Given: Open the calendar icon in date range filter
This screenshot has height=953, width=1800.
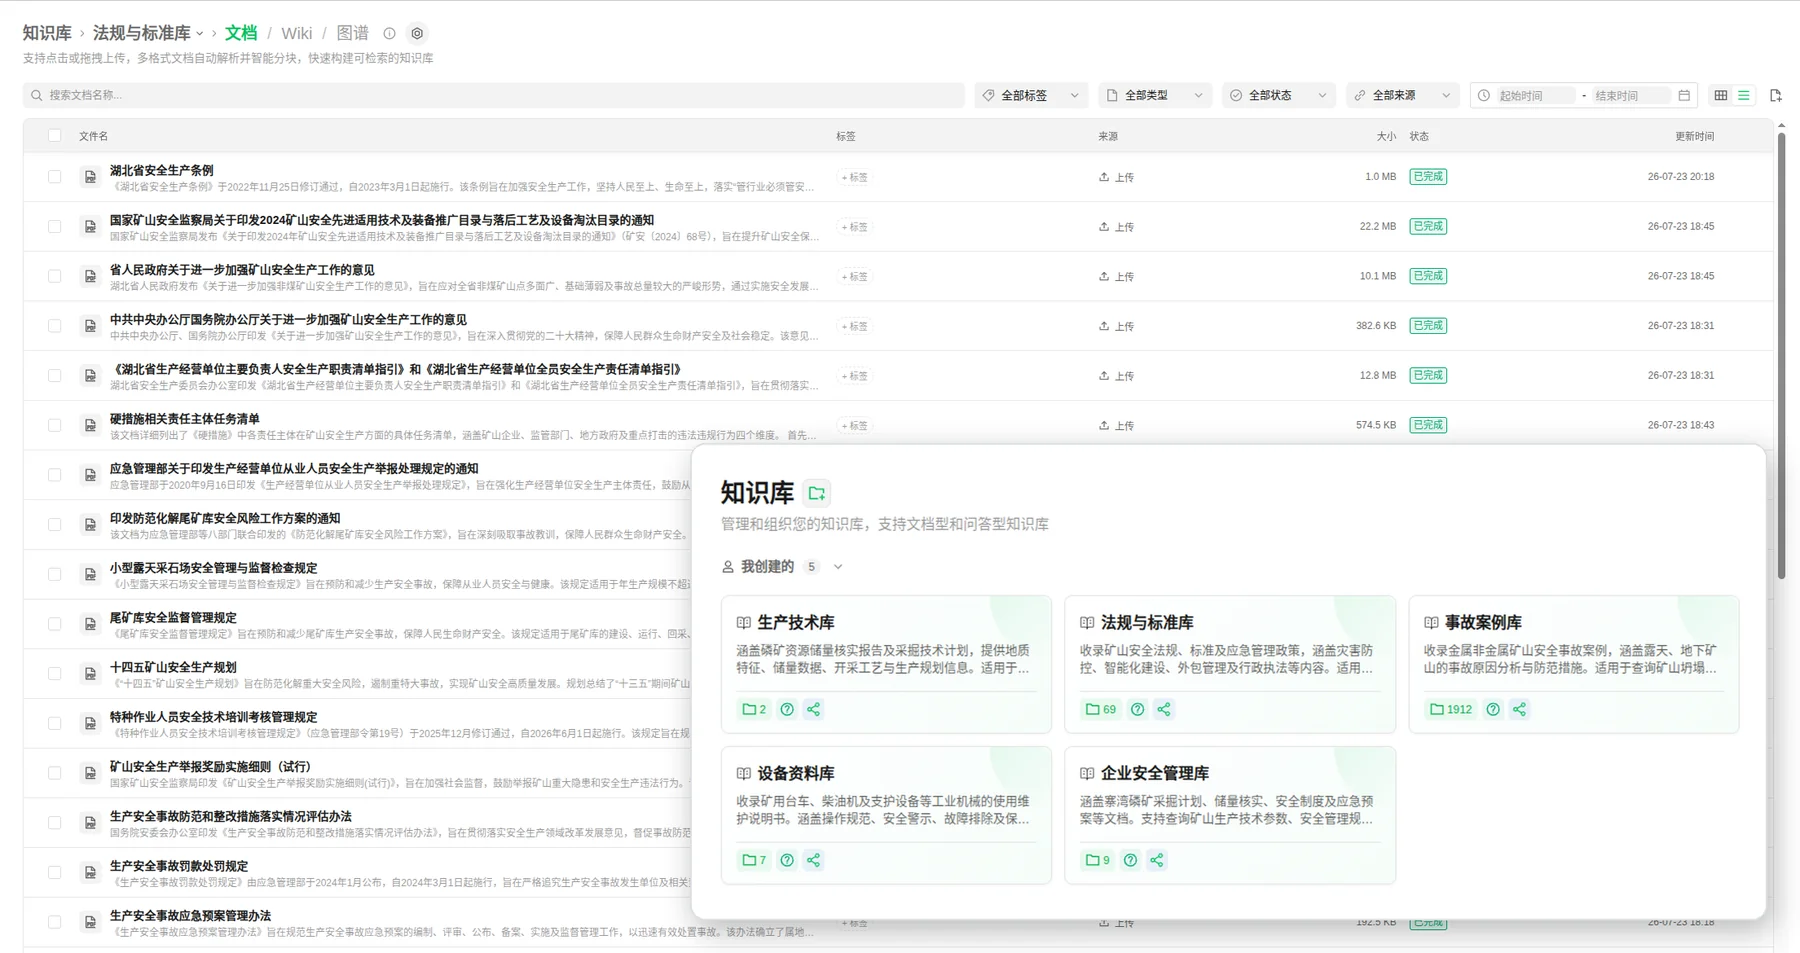Looking at the screenshot, I should pos(1684,95).
